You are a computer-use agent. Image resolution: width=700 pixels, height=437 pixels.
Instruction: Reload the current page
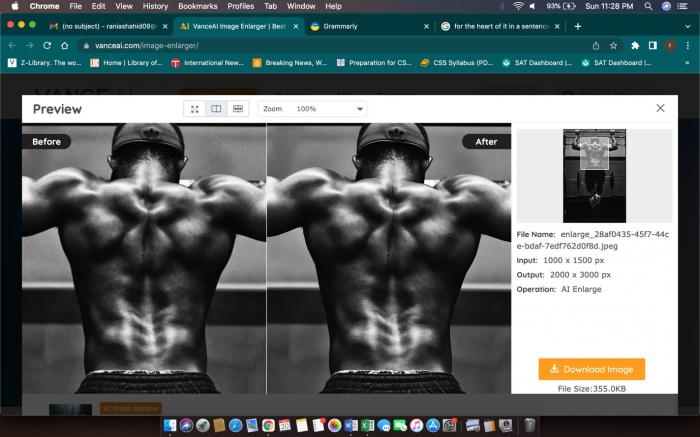pyautogui.click(x=47, y=46)
